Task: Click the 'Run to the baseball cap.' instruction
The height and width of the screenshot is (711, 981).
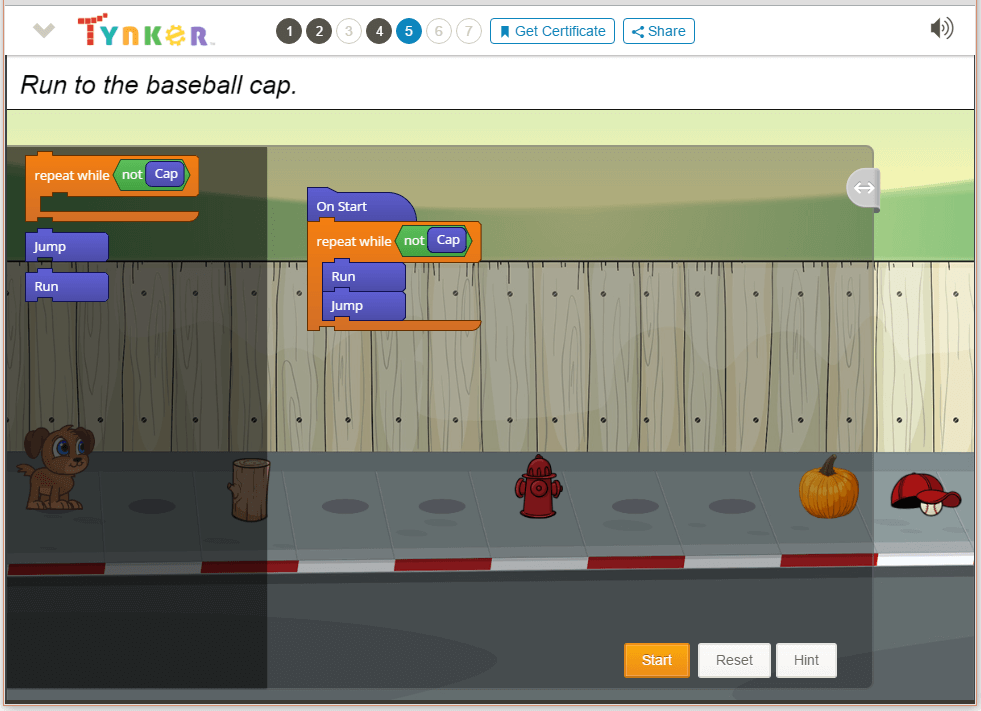Action: [x=158, y=85]
